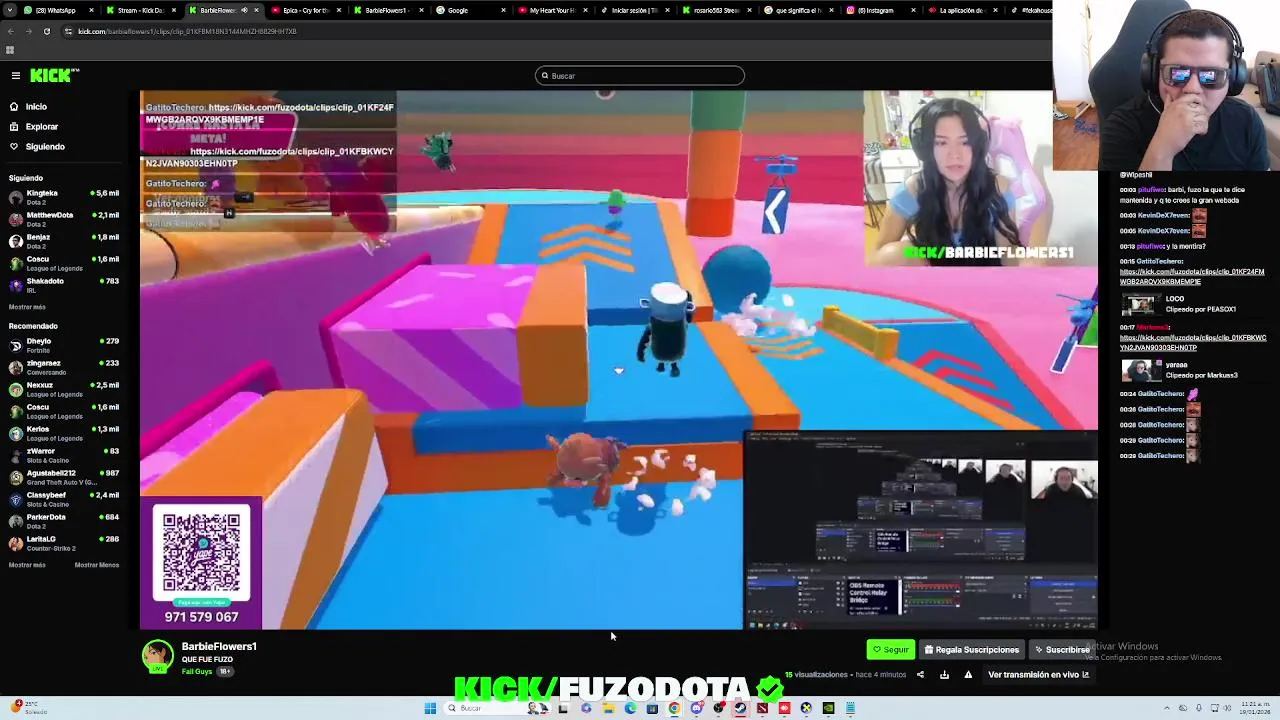Viewport: 1280px width, 720px height.
Task: Click the Suscribirse button
Action: (x=1062, y=650)
